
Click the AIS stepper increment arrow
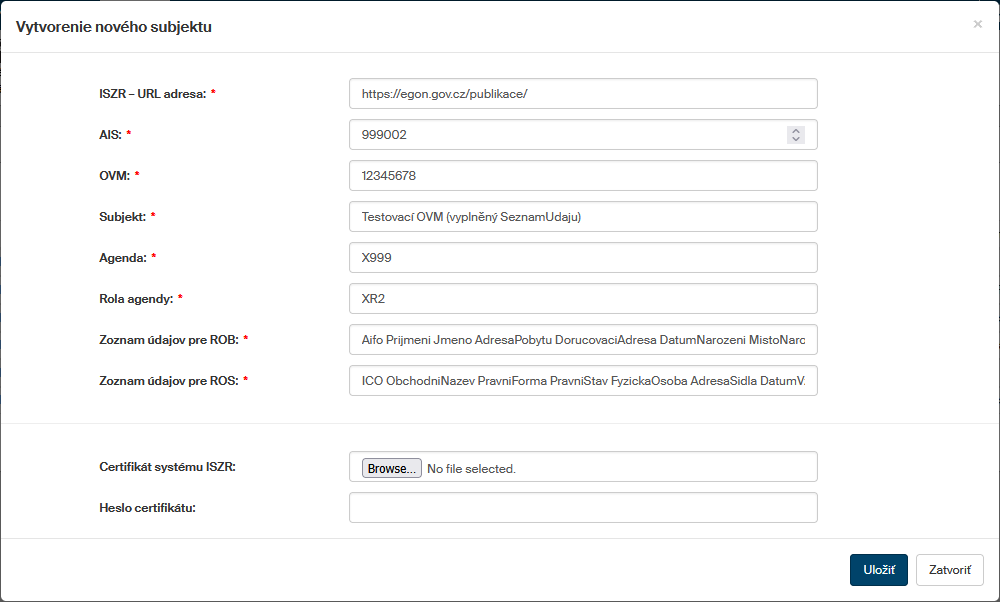[x=796, y=129]
